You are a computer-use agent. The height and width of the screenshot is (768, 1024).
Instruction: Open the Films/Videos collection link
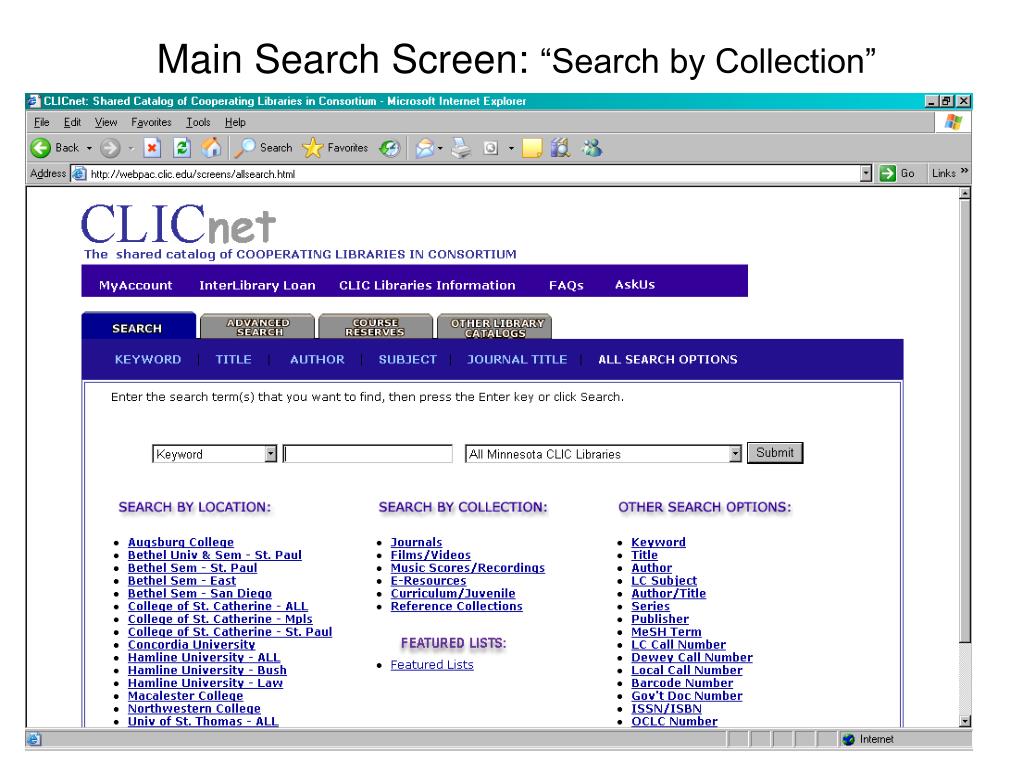pos(430,555)
